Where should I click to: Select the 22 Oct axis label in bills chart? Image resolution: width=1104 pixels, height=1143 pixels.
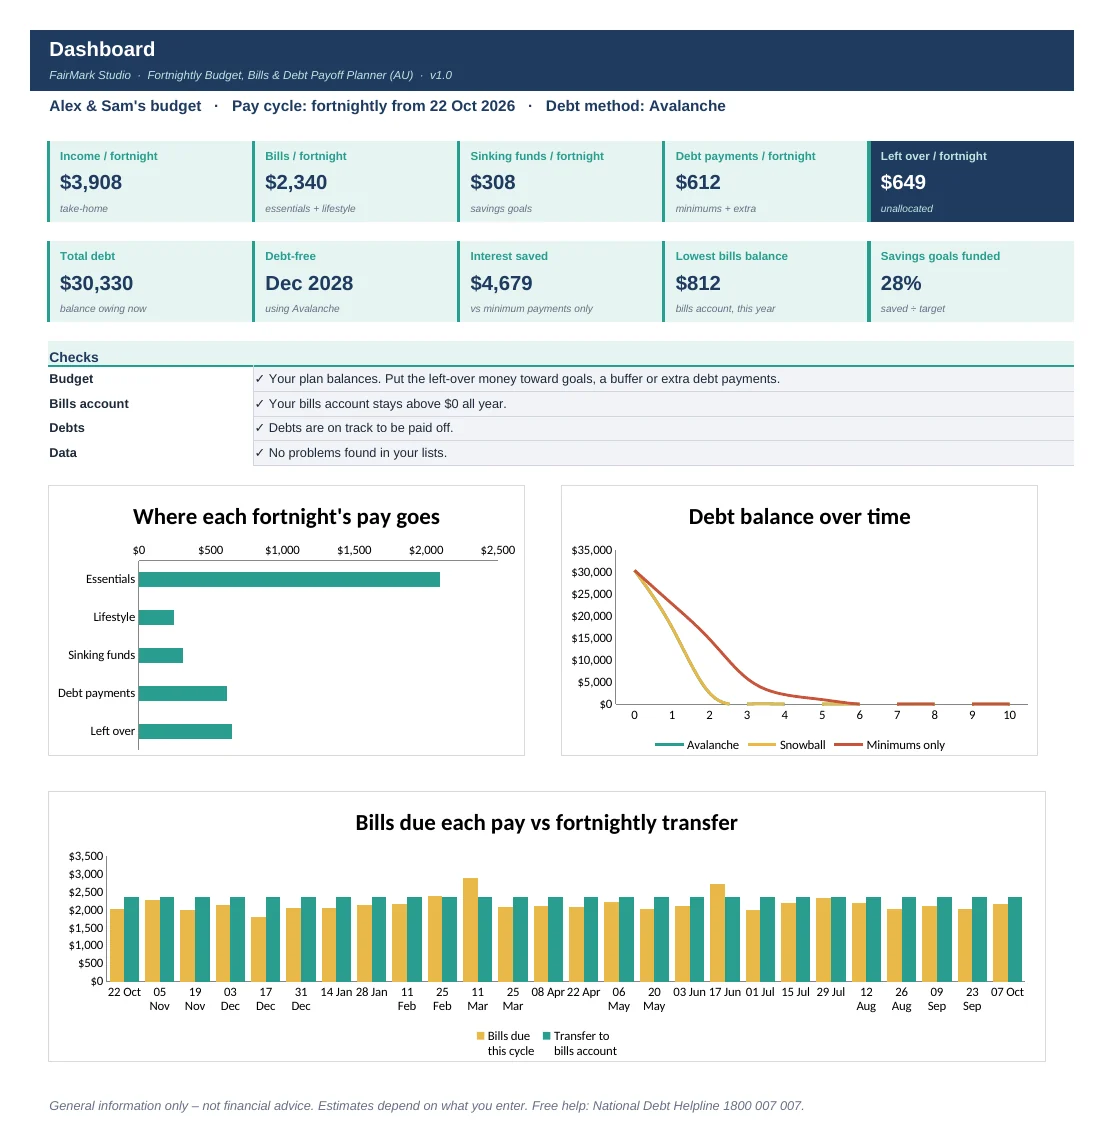point(124,993)
